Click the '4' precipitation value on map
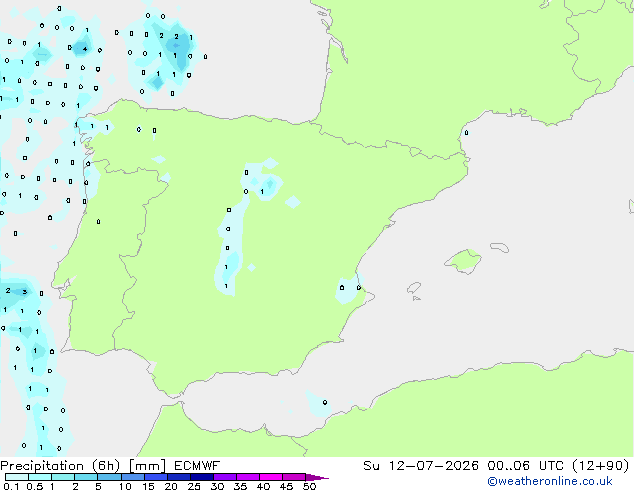634x490 pixels. coord(85,49)
